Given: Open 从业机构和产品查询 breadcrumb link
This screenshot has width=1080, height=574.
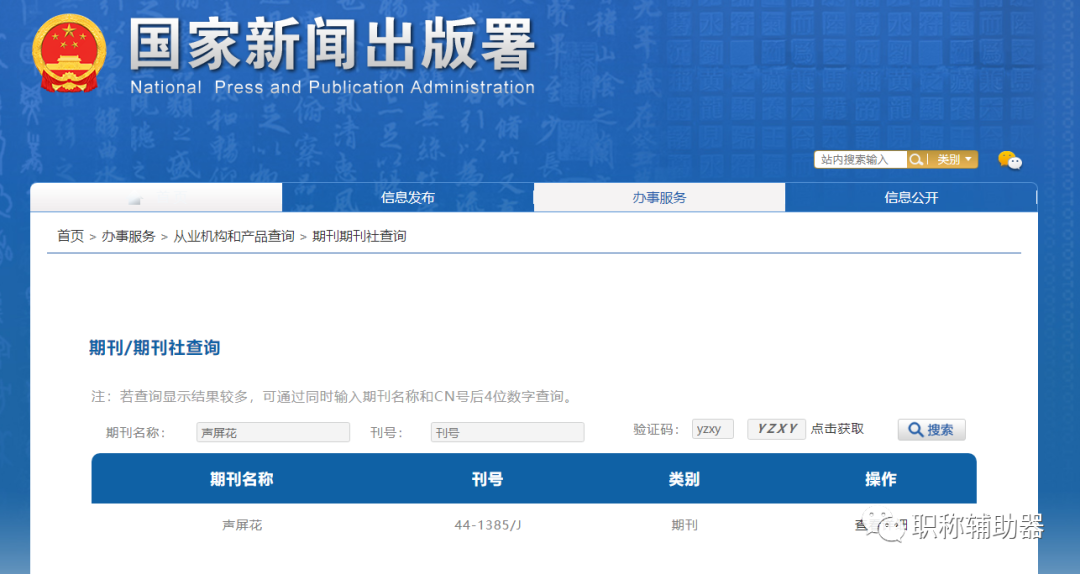Looking at the screenshot, I should [x=233, y=236].
